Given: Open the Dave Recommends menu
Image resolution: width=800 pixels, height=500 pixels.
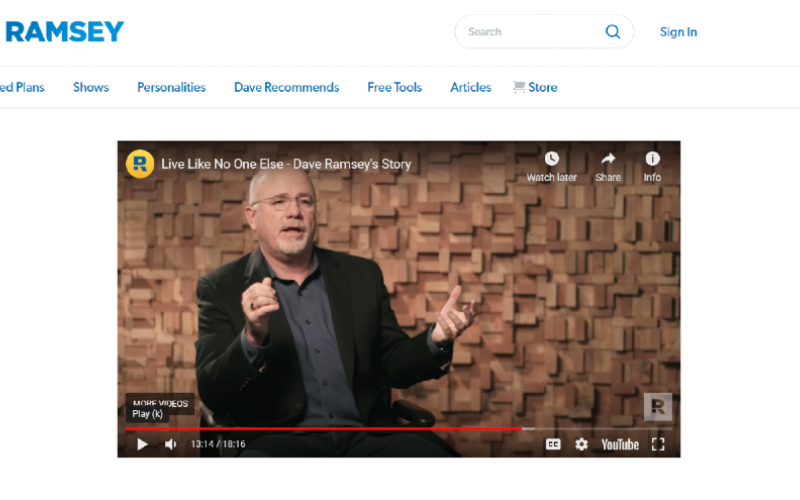Looking at the screenshot, I should pyautogui.click(x=286, y=87).
